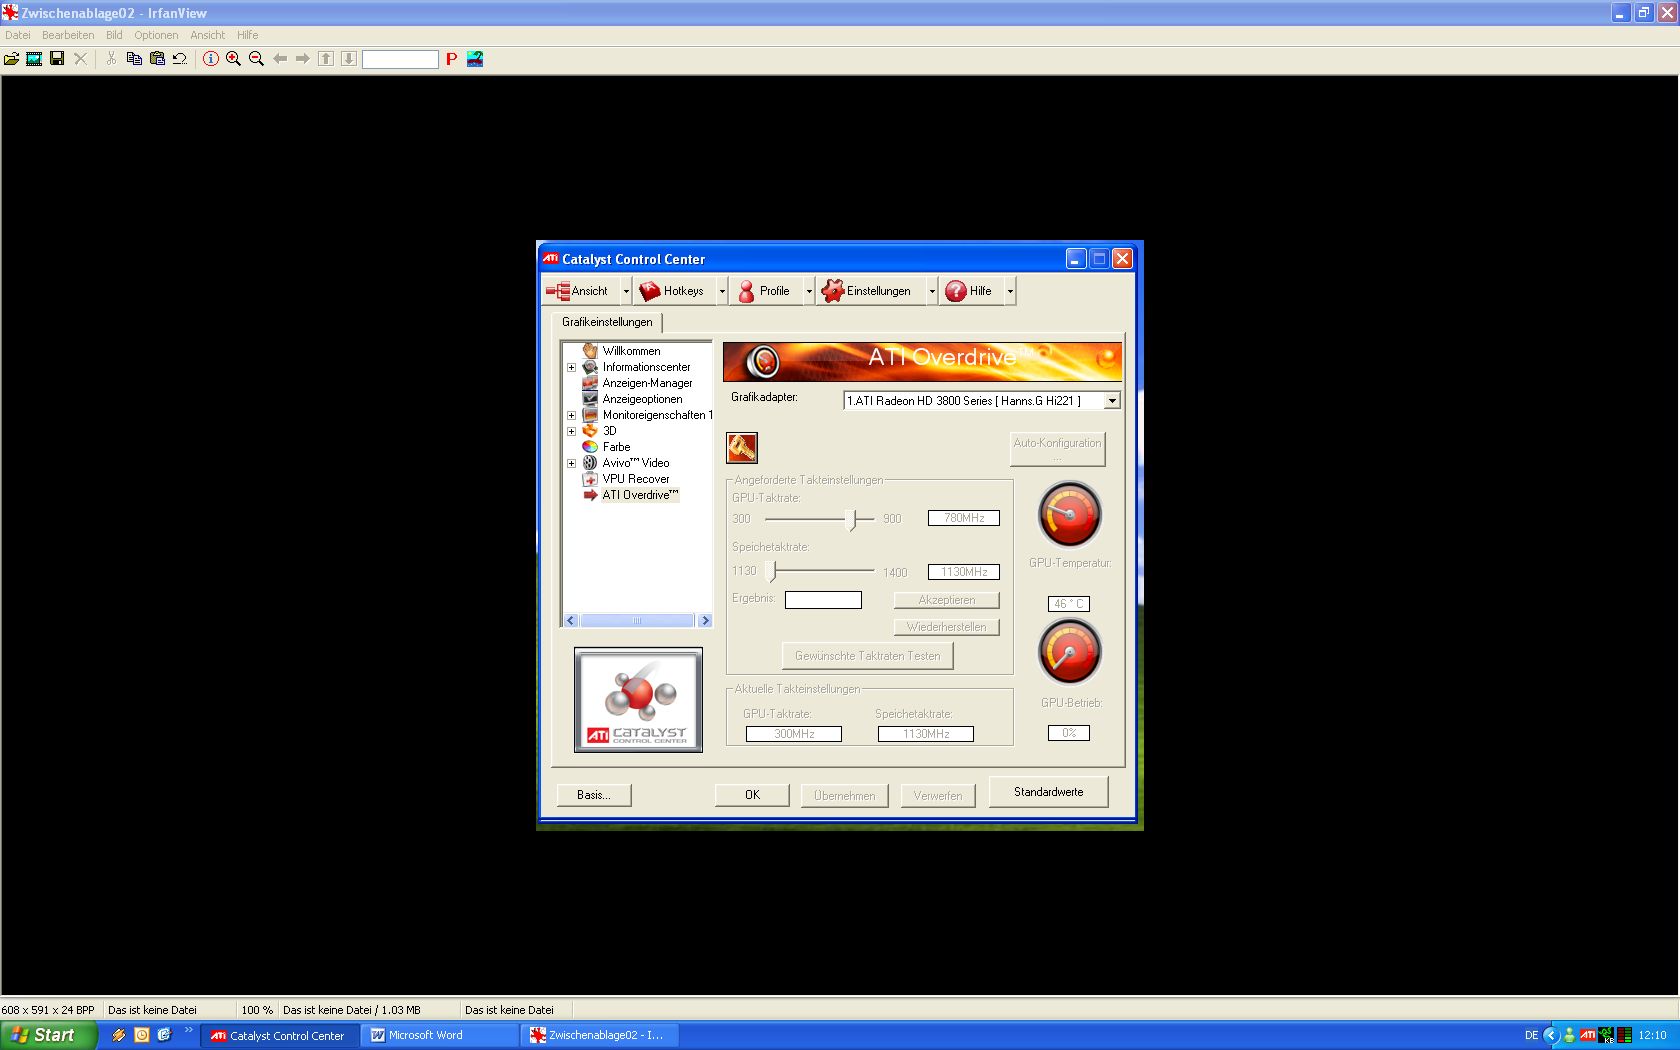The width and height of the screenshot is (1680, 1050).
Task: Click the third quick launch icon with blue arrow
Action: 164,1036
